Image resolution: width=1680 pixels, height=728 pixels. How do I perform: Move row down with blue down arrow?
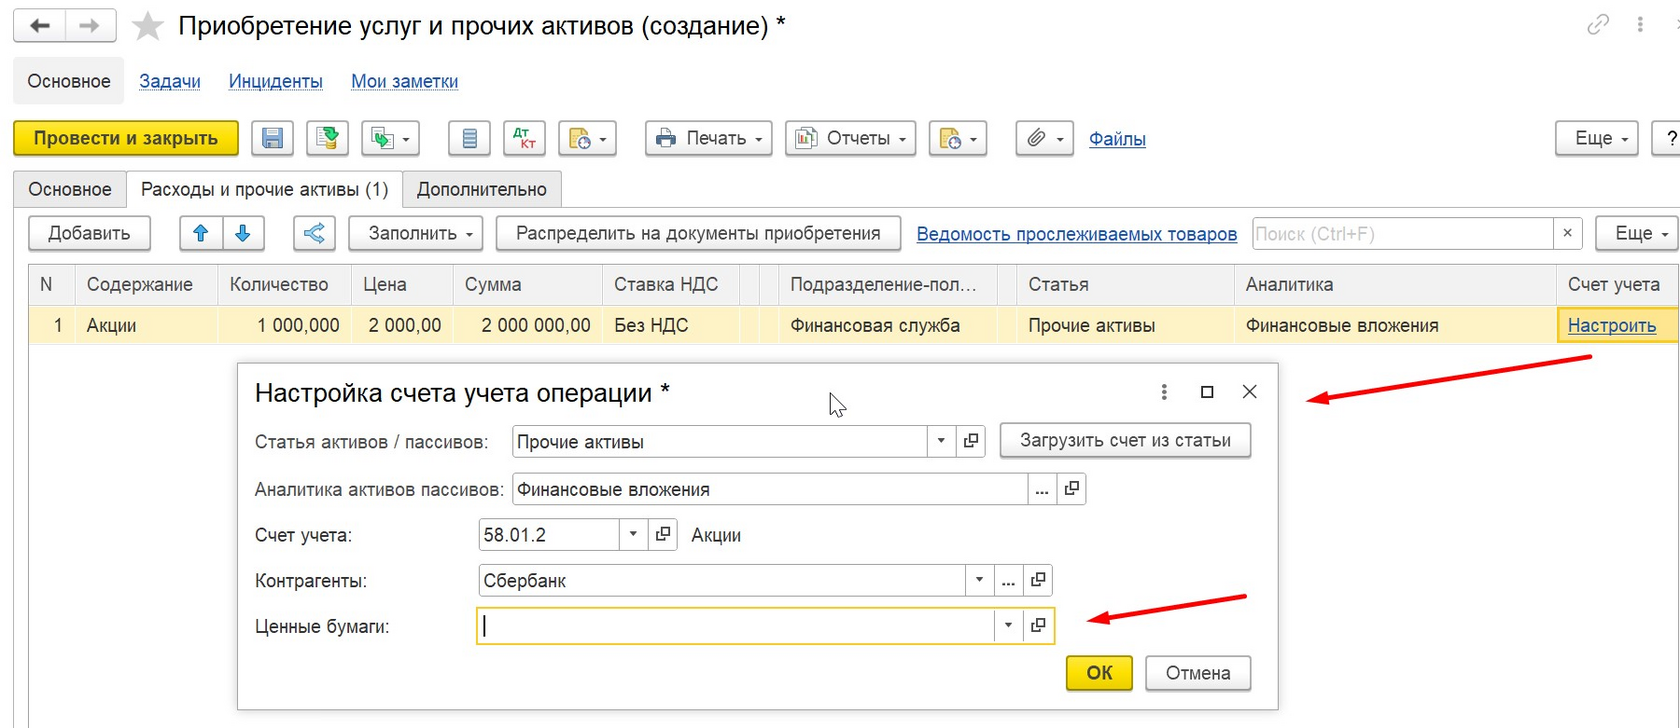pos(243,233)
